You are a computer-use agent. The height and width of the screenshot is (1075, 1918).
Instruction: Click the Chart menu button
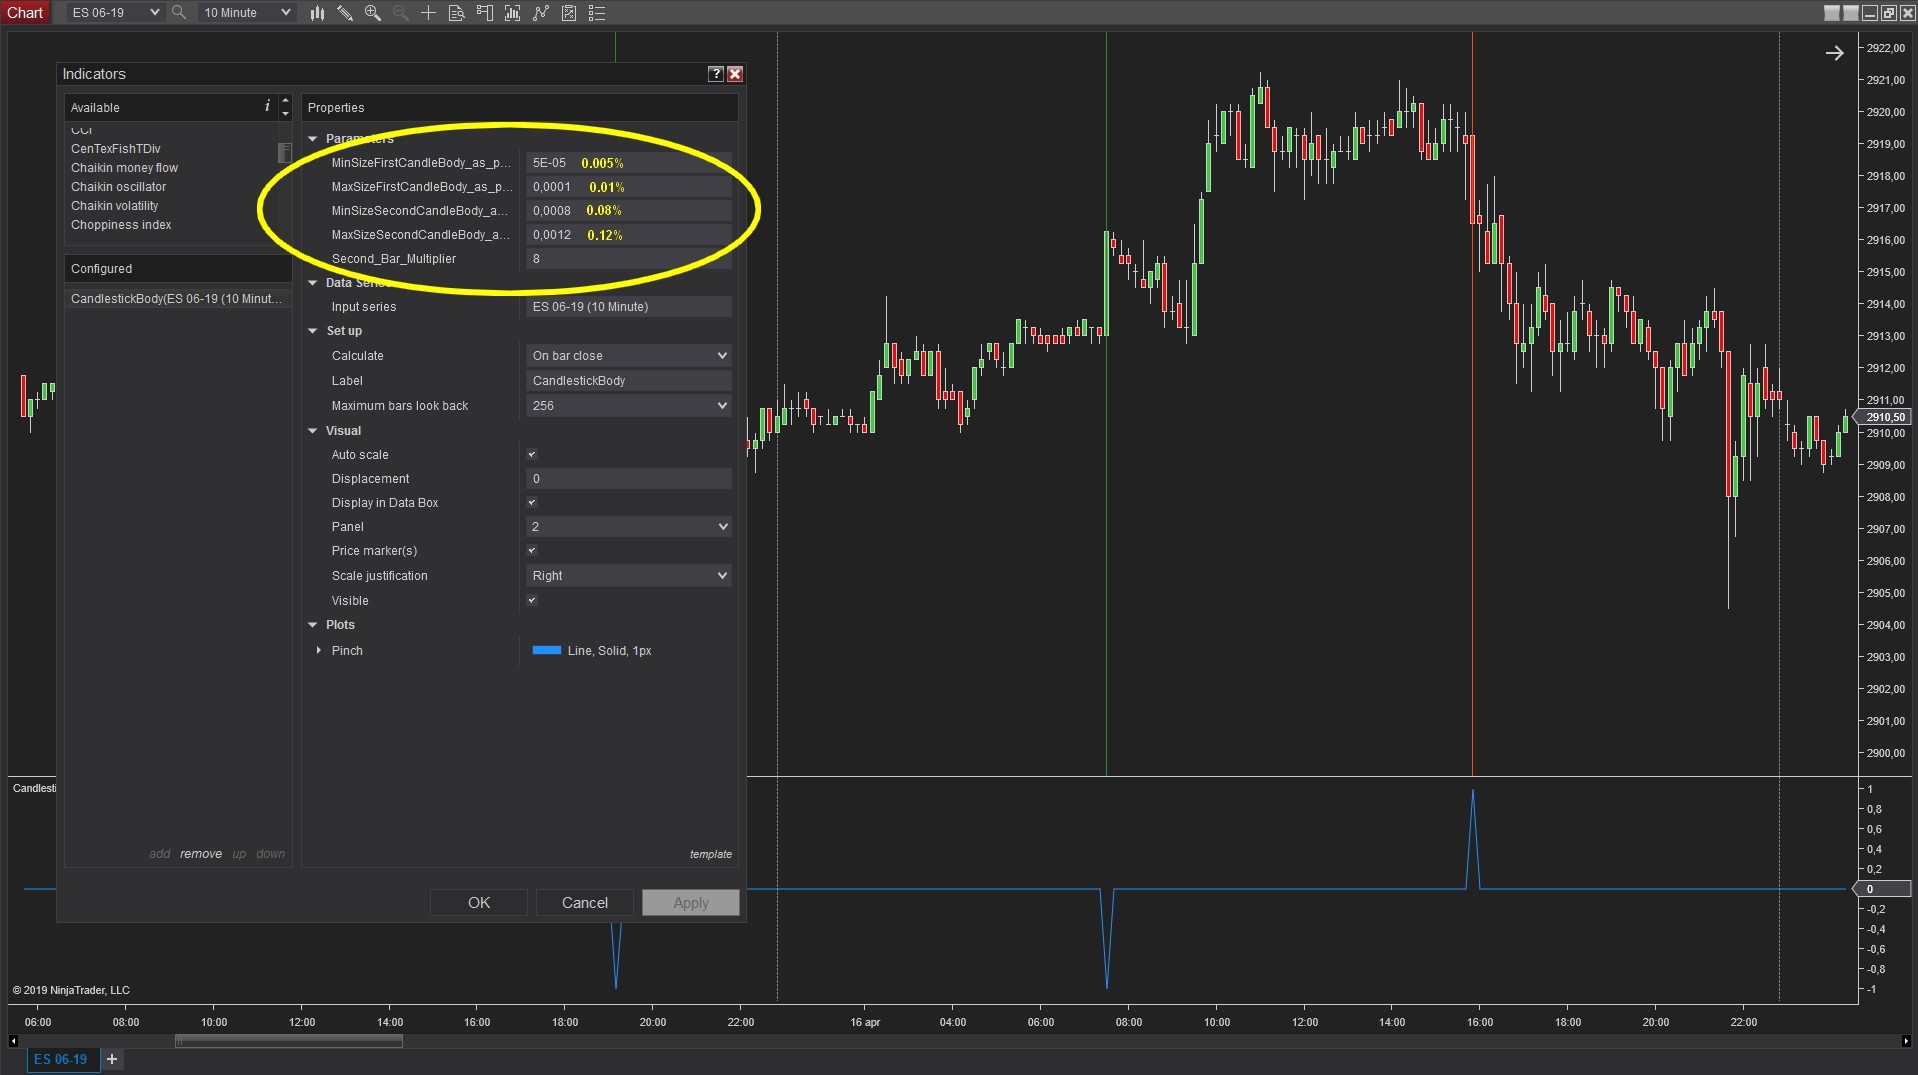pos(25,13)
